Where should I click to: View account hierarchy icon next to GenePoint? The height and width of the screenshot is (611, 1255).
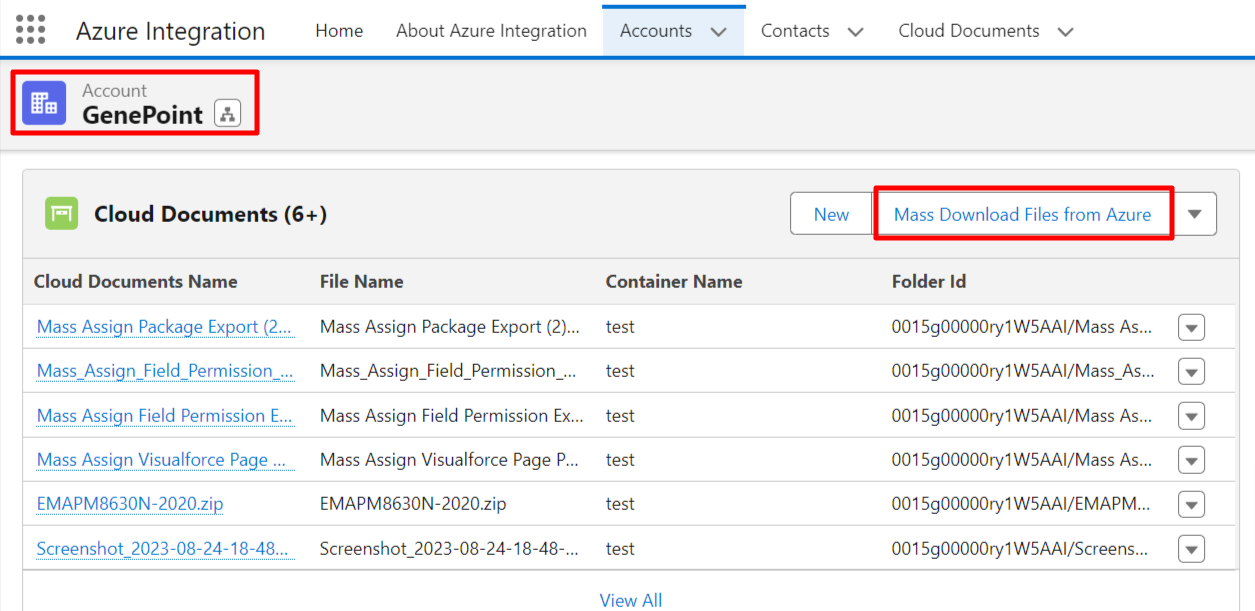[x=228, y=114]
